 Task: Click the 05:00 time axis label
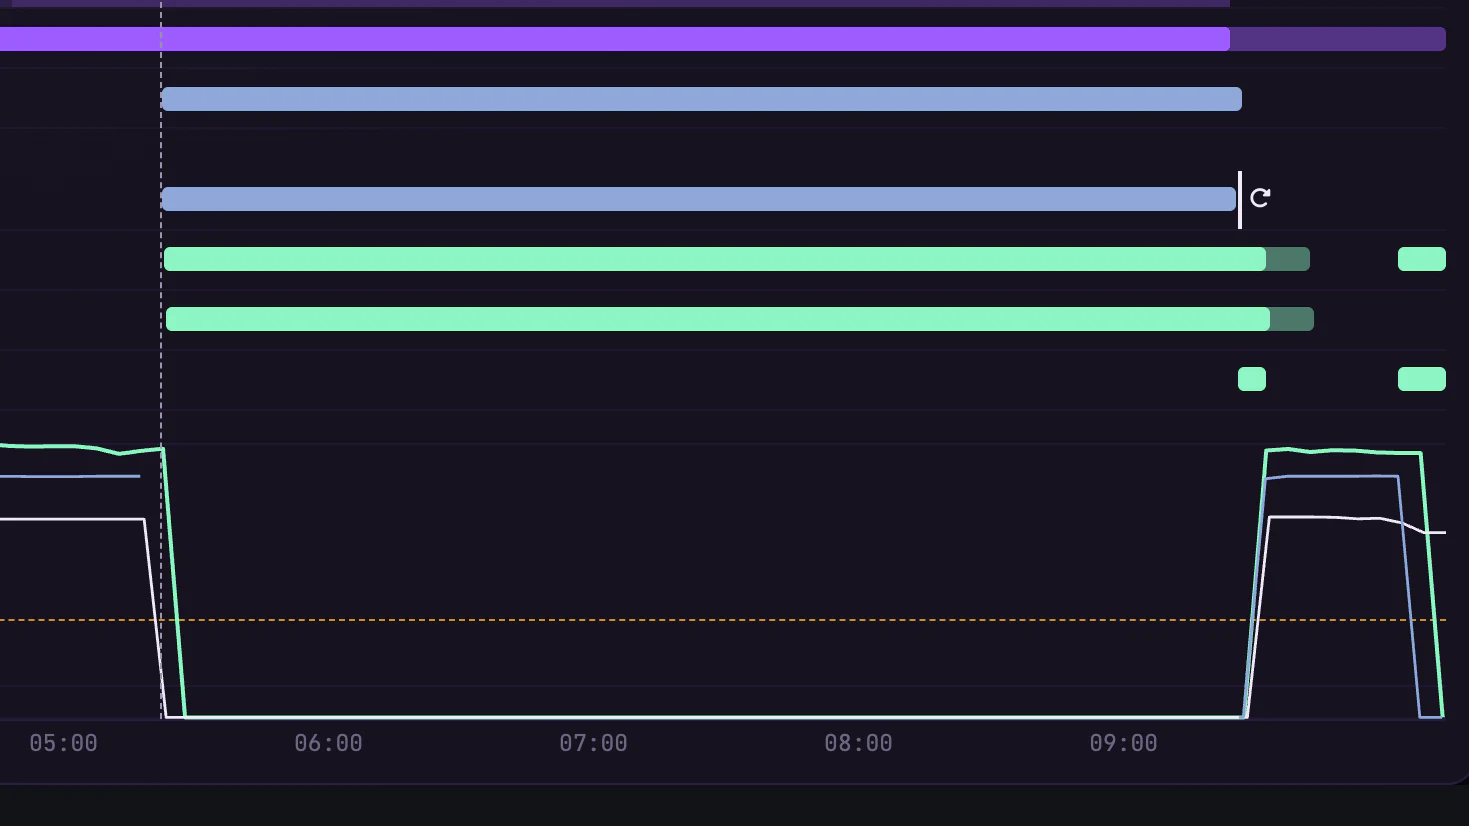63,743
